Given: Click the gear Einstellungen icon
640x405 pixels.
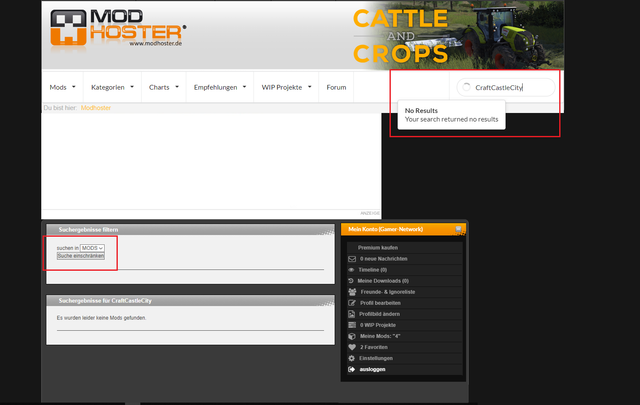Looking at the screenshot, I should click(x=351, y=358).
